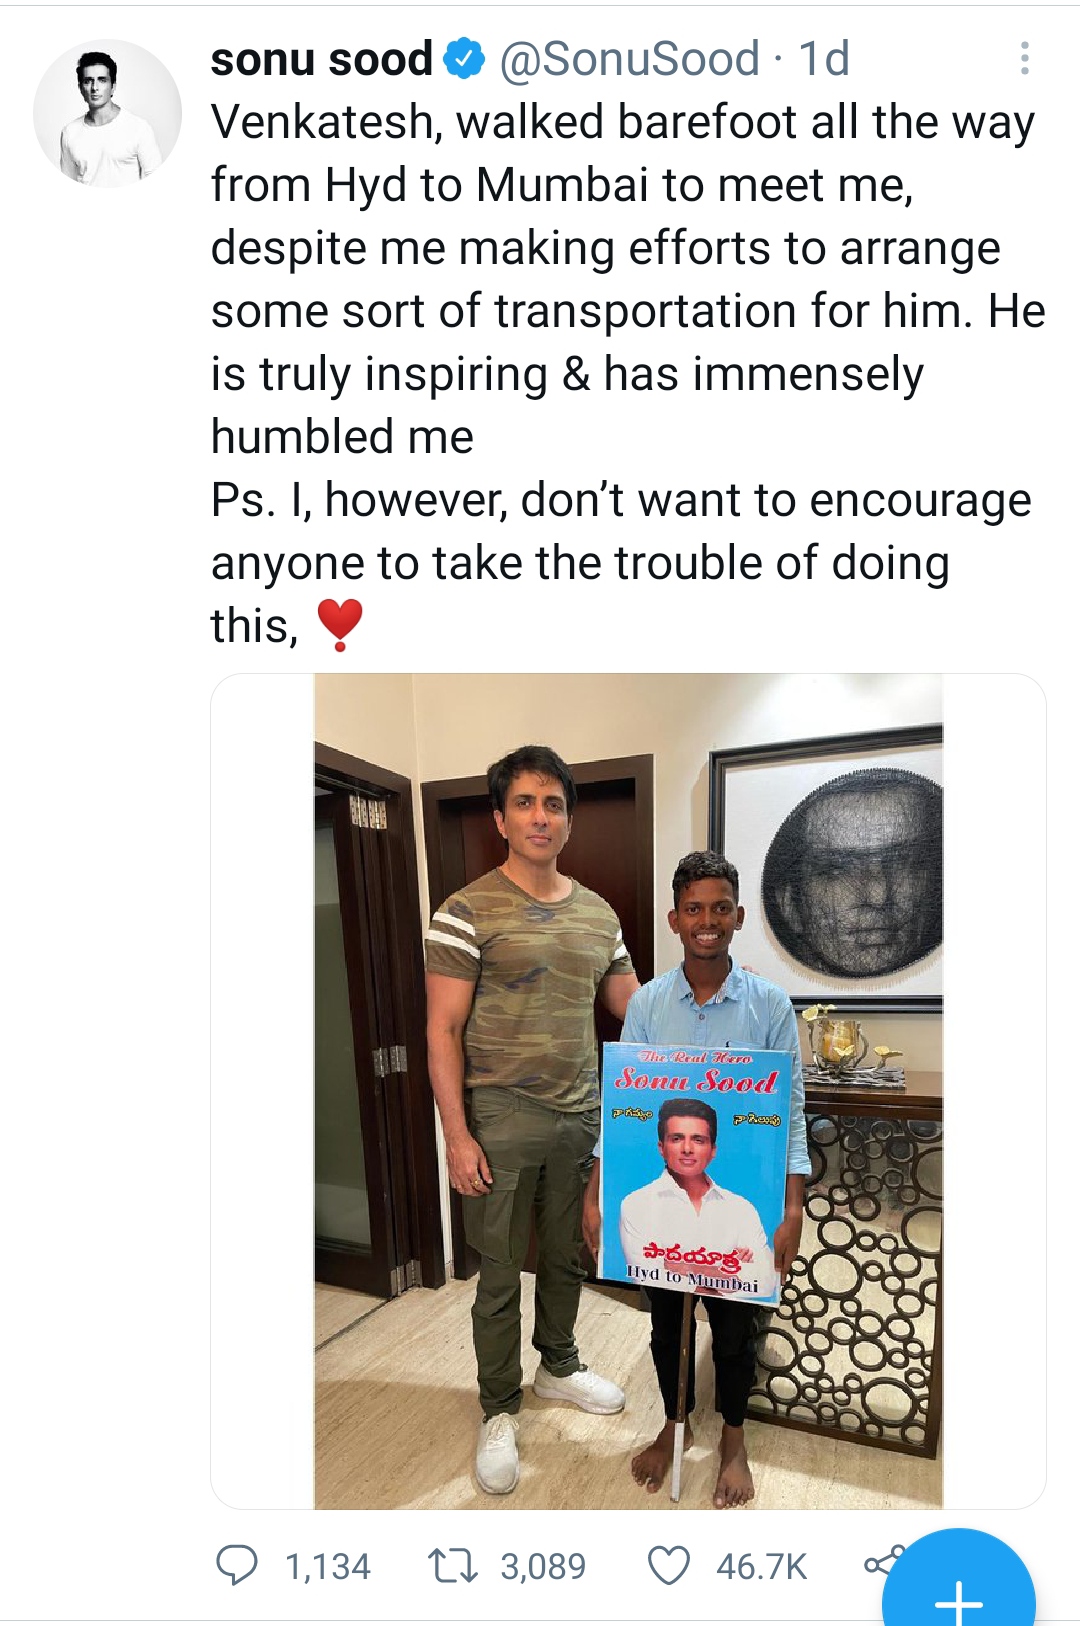Click the retweet arrows icon
This screenshot has width=1080, height=1626.
tap(453, 1565)
